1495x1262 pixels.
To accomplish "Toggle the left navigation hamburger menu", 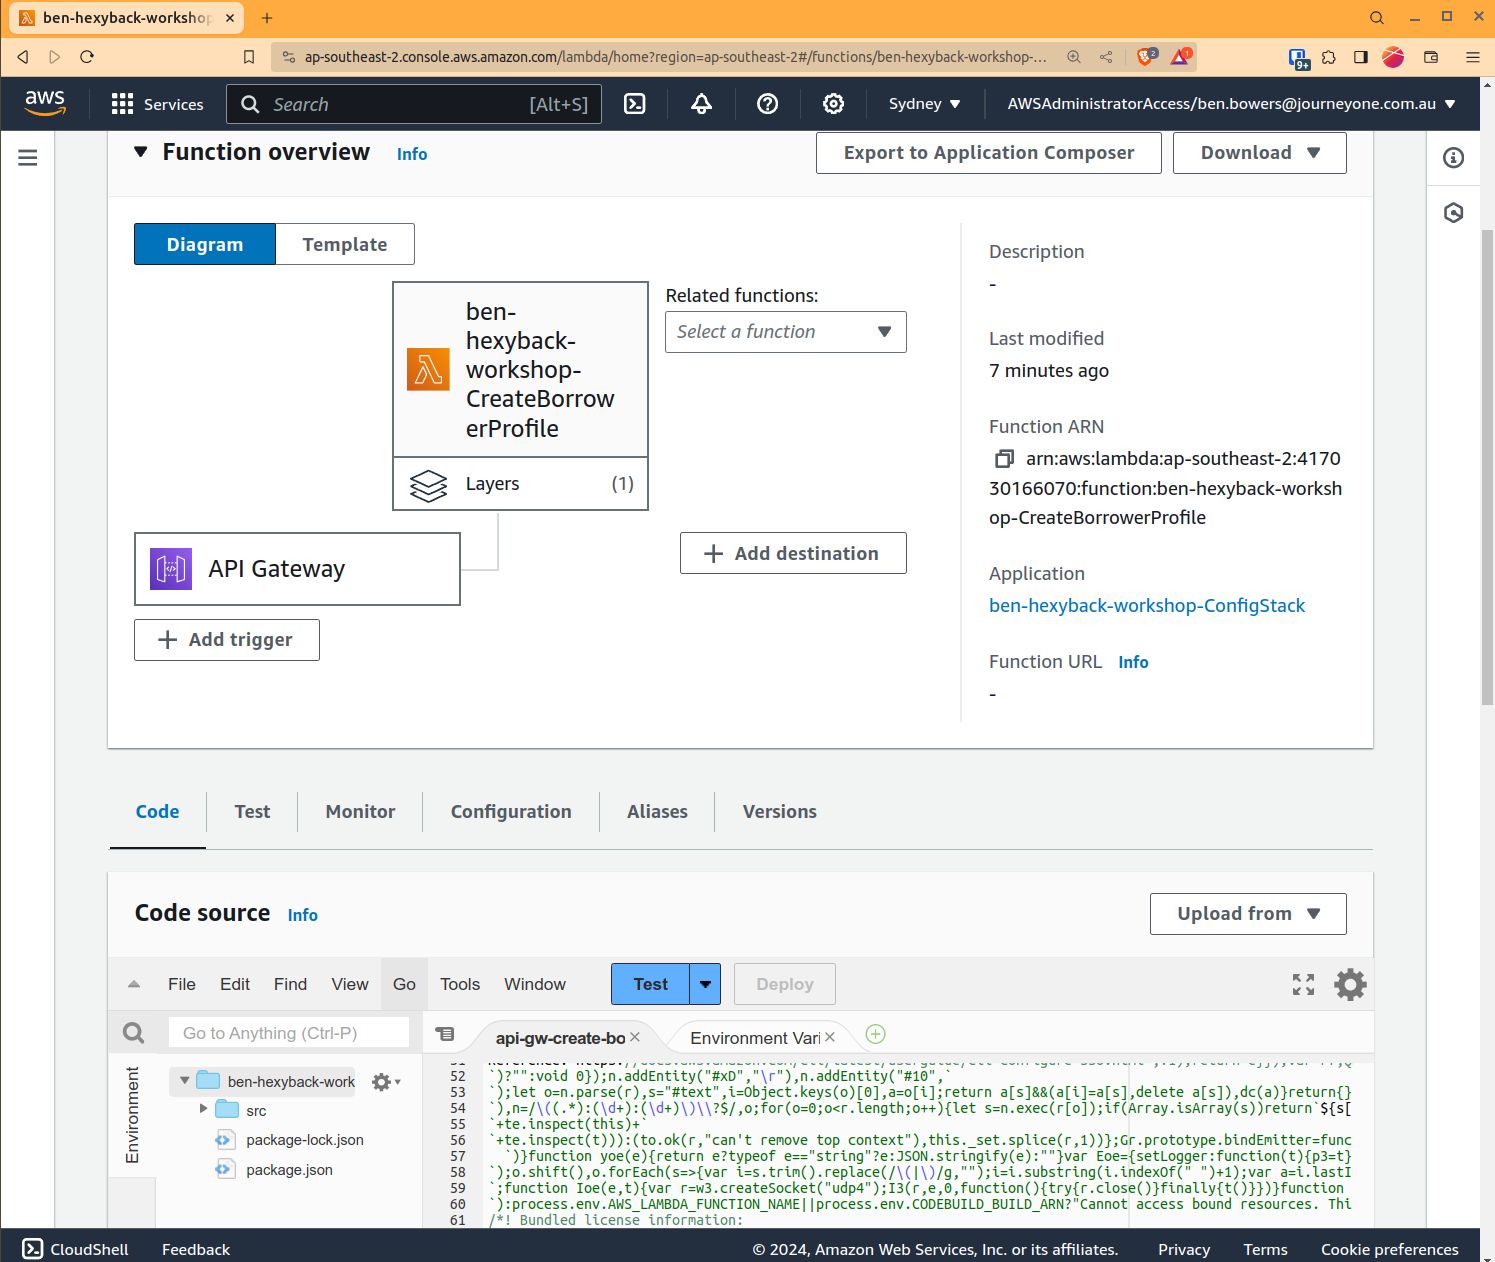I will coord(28,158).
